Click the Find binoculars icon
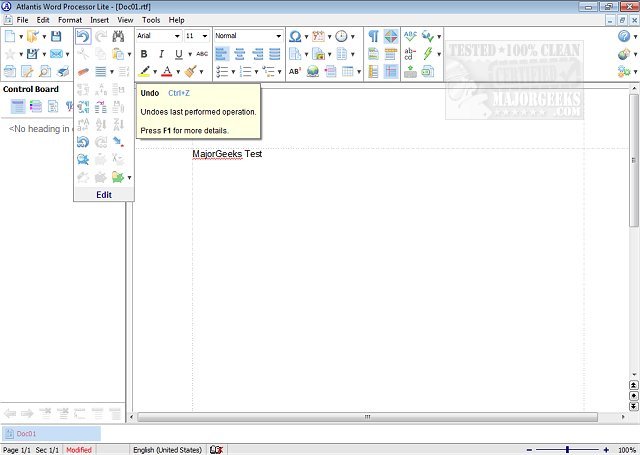This screenshot has height=455, width=640. 116,36
